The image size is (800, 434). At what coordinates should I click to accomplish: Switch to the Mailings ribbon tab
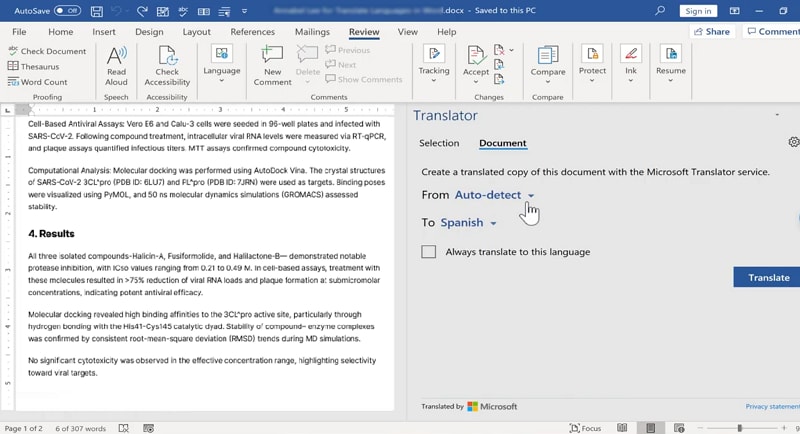pyautogui.click(x=312, y=32)
